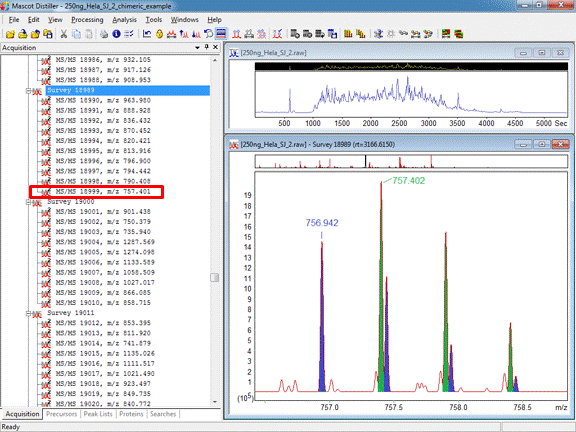Open the Tools menu
This screenshot has height=432, width=576.
[x=154, y=20]
